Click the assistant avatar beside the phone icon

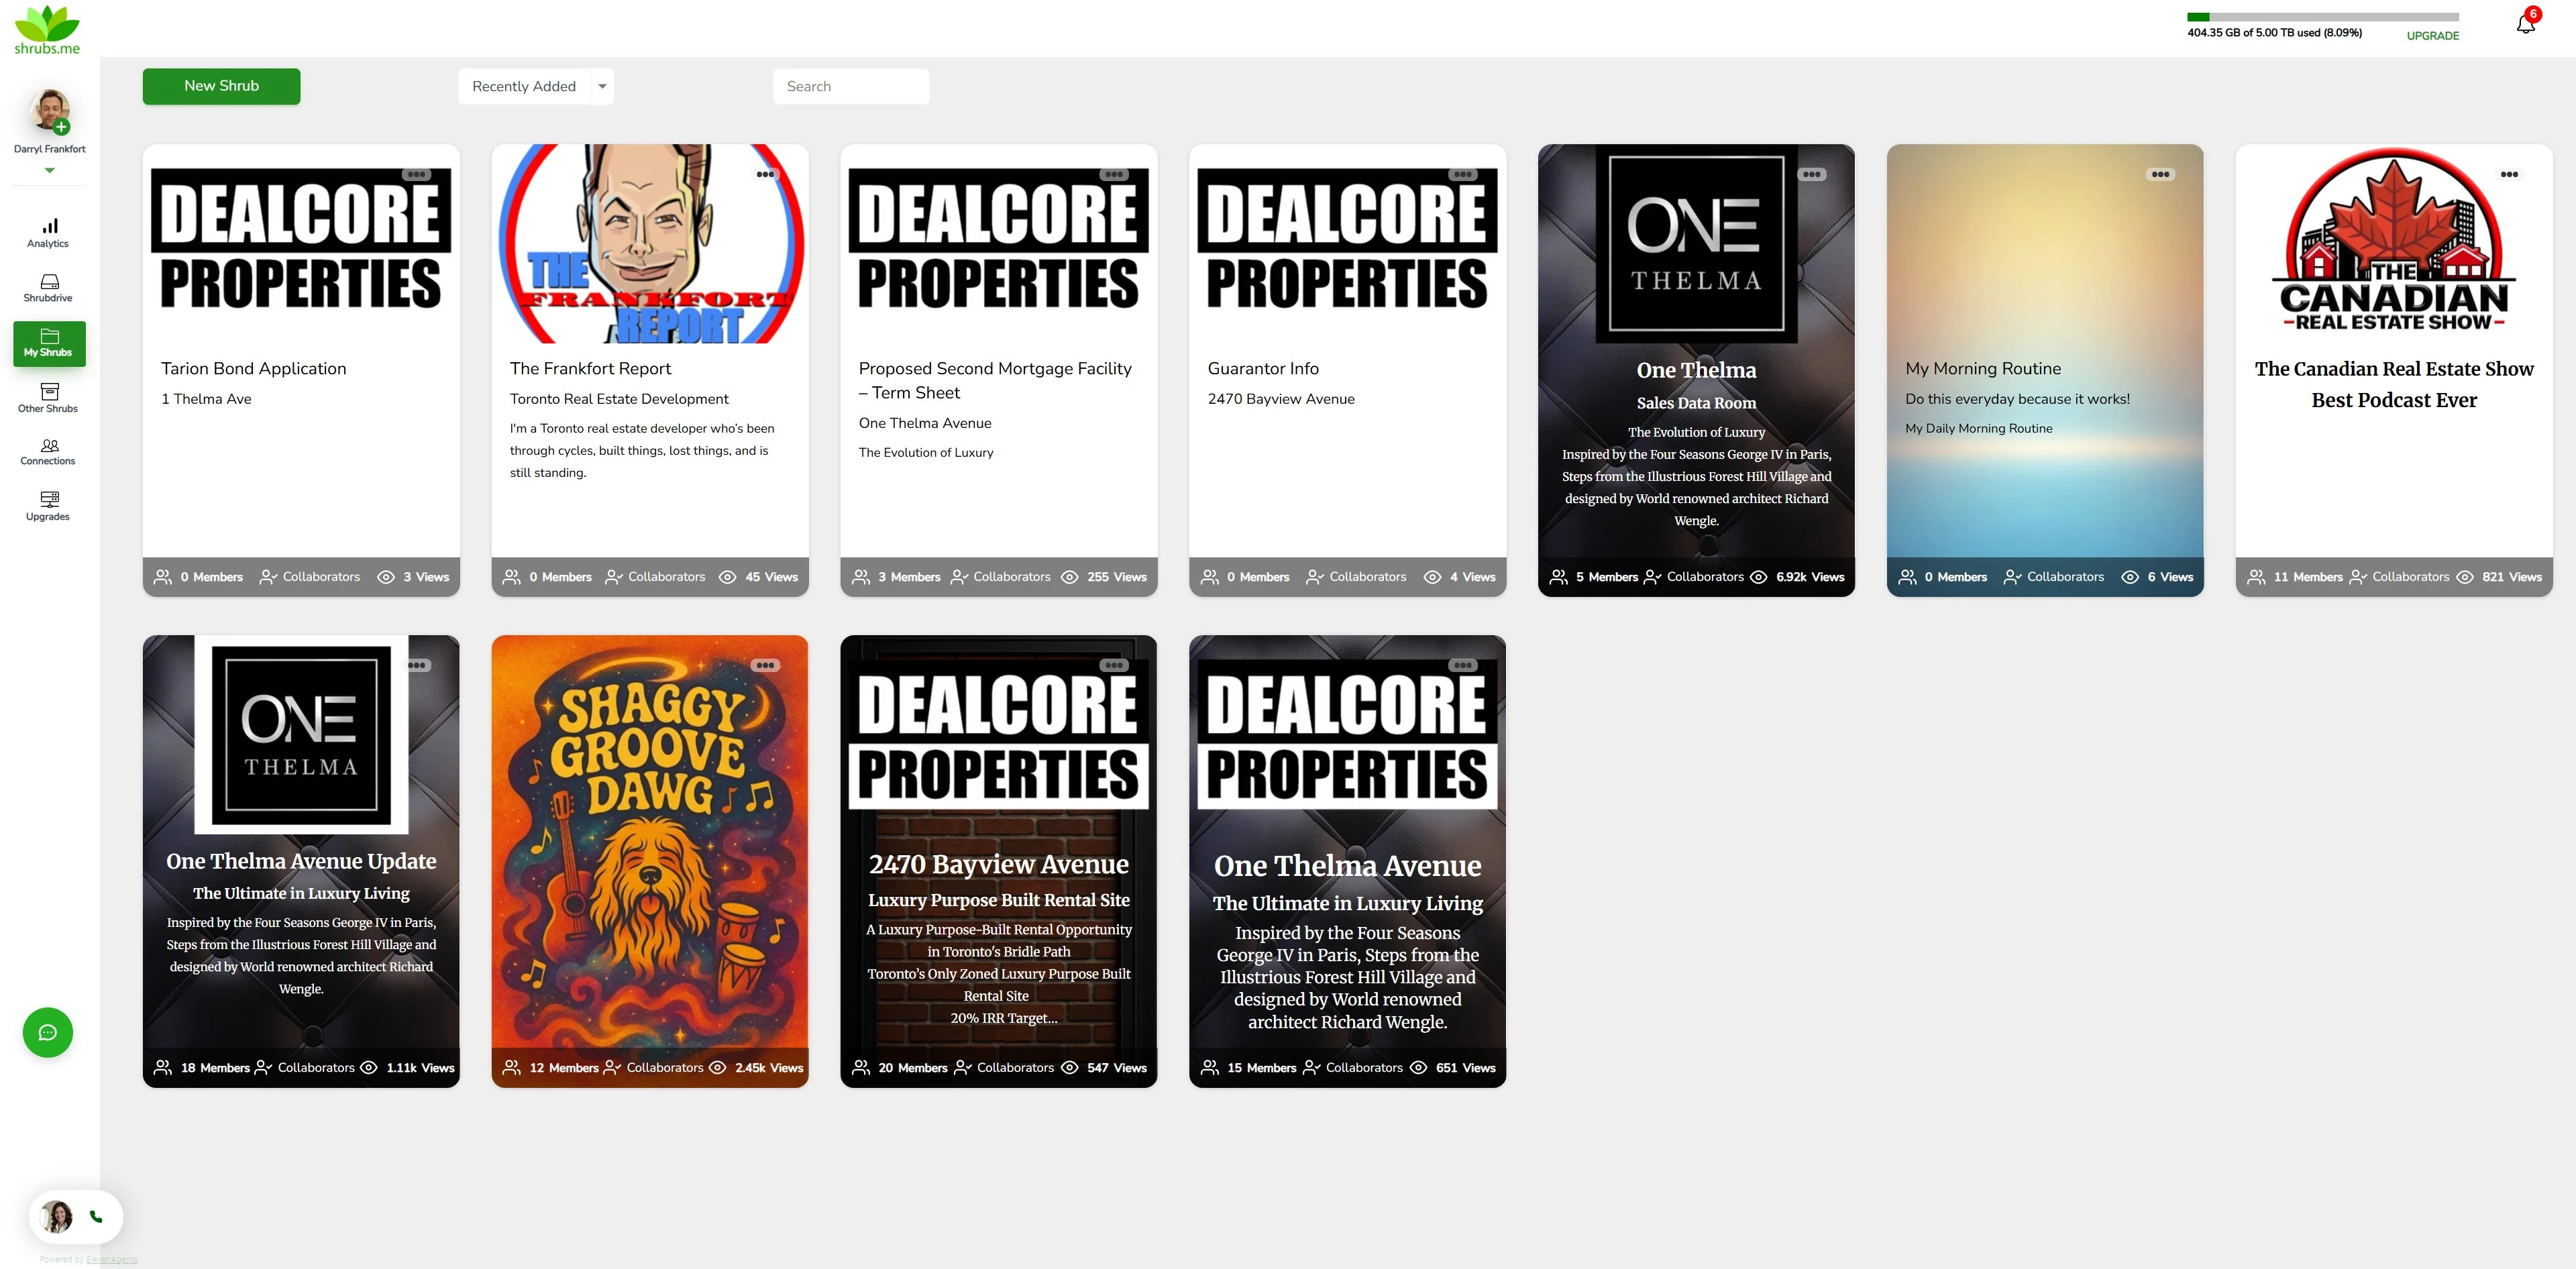57,1216
